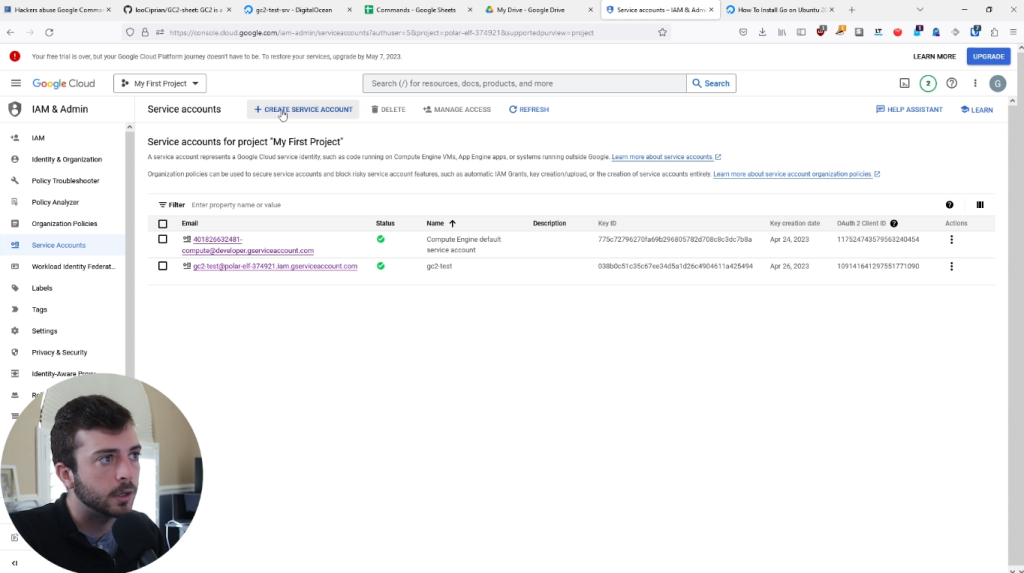Image resolution: width=1024 pixels, height=573 pixels.
Task: Activate Cloud Shell terminal icon
Action: coord(904,83)
